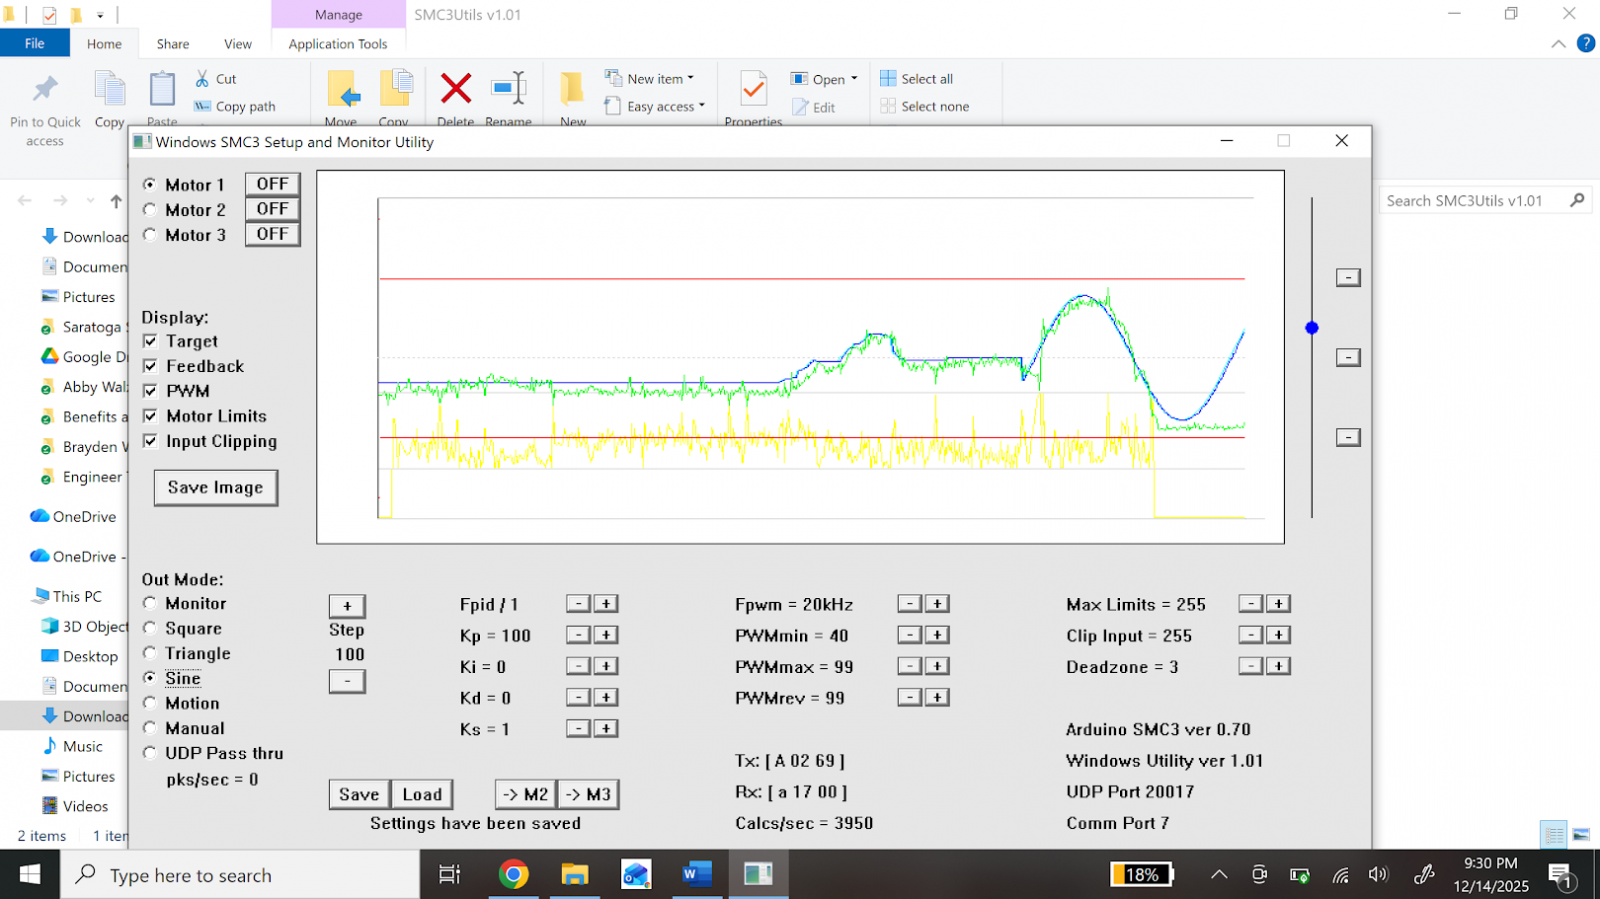Uncheck the PWM display checkbox
The image size is (1600, 899).
pos(150,391)
